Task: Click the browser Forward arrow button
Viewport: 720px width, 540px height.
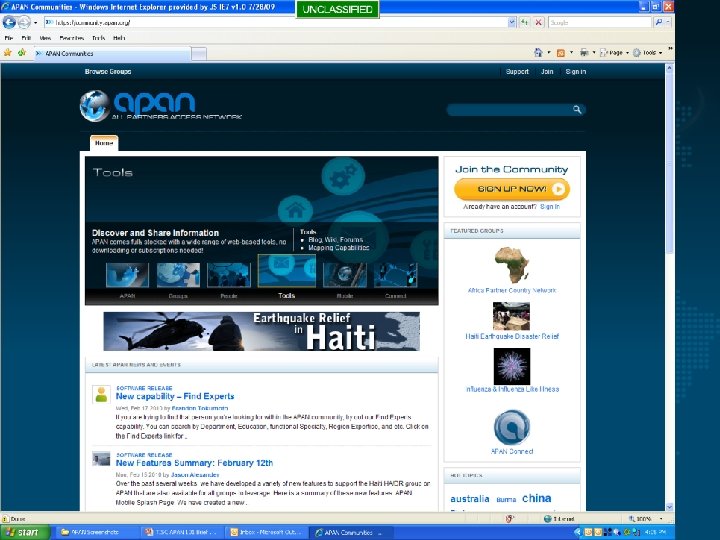Action: point(24,22)
